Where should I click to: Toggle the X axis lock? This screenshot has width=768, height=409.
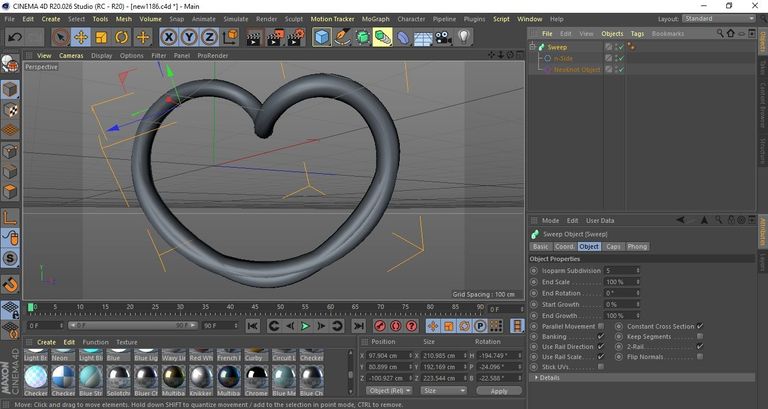pyautogui.click(x=168, y=37)
